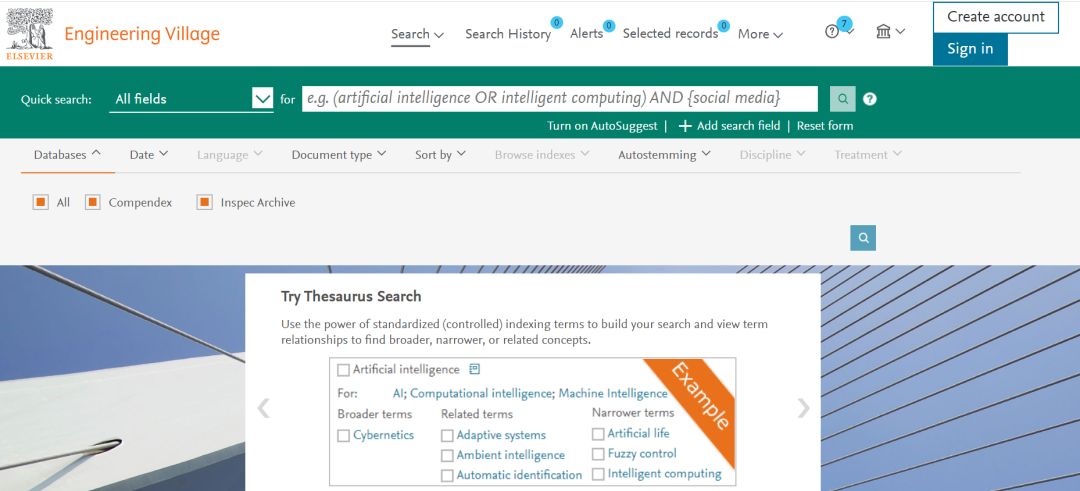This screenshot has height=491, width=1080.
Task: Toggle the Inspec Archive checkbox
Action: (204, 202)
